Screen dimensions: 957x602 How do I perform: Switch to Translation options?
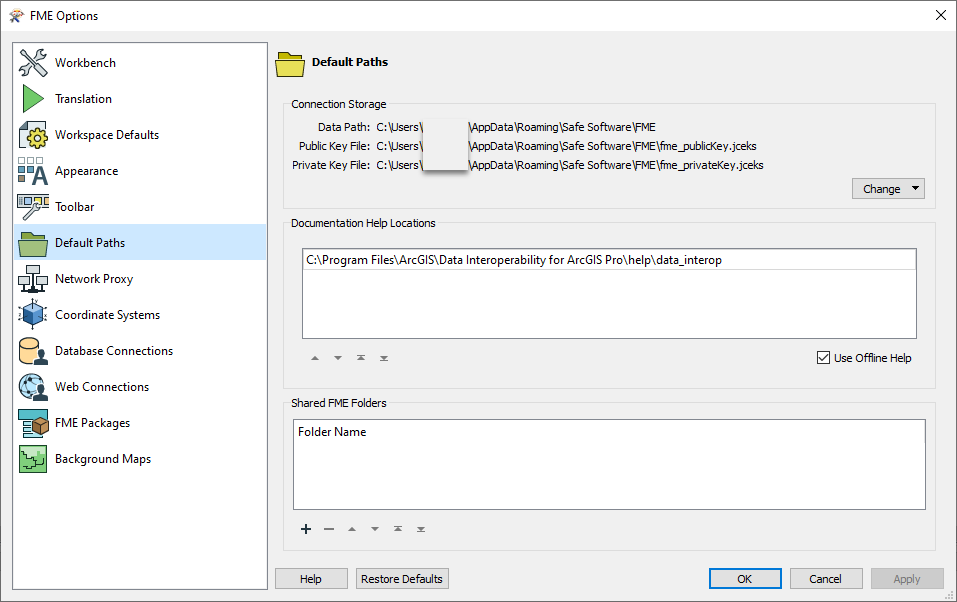point(83,99)
